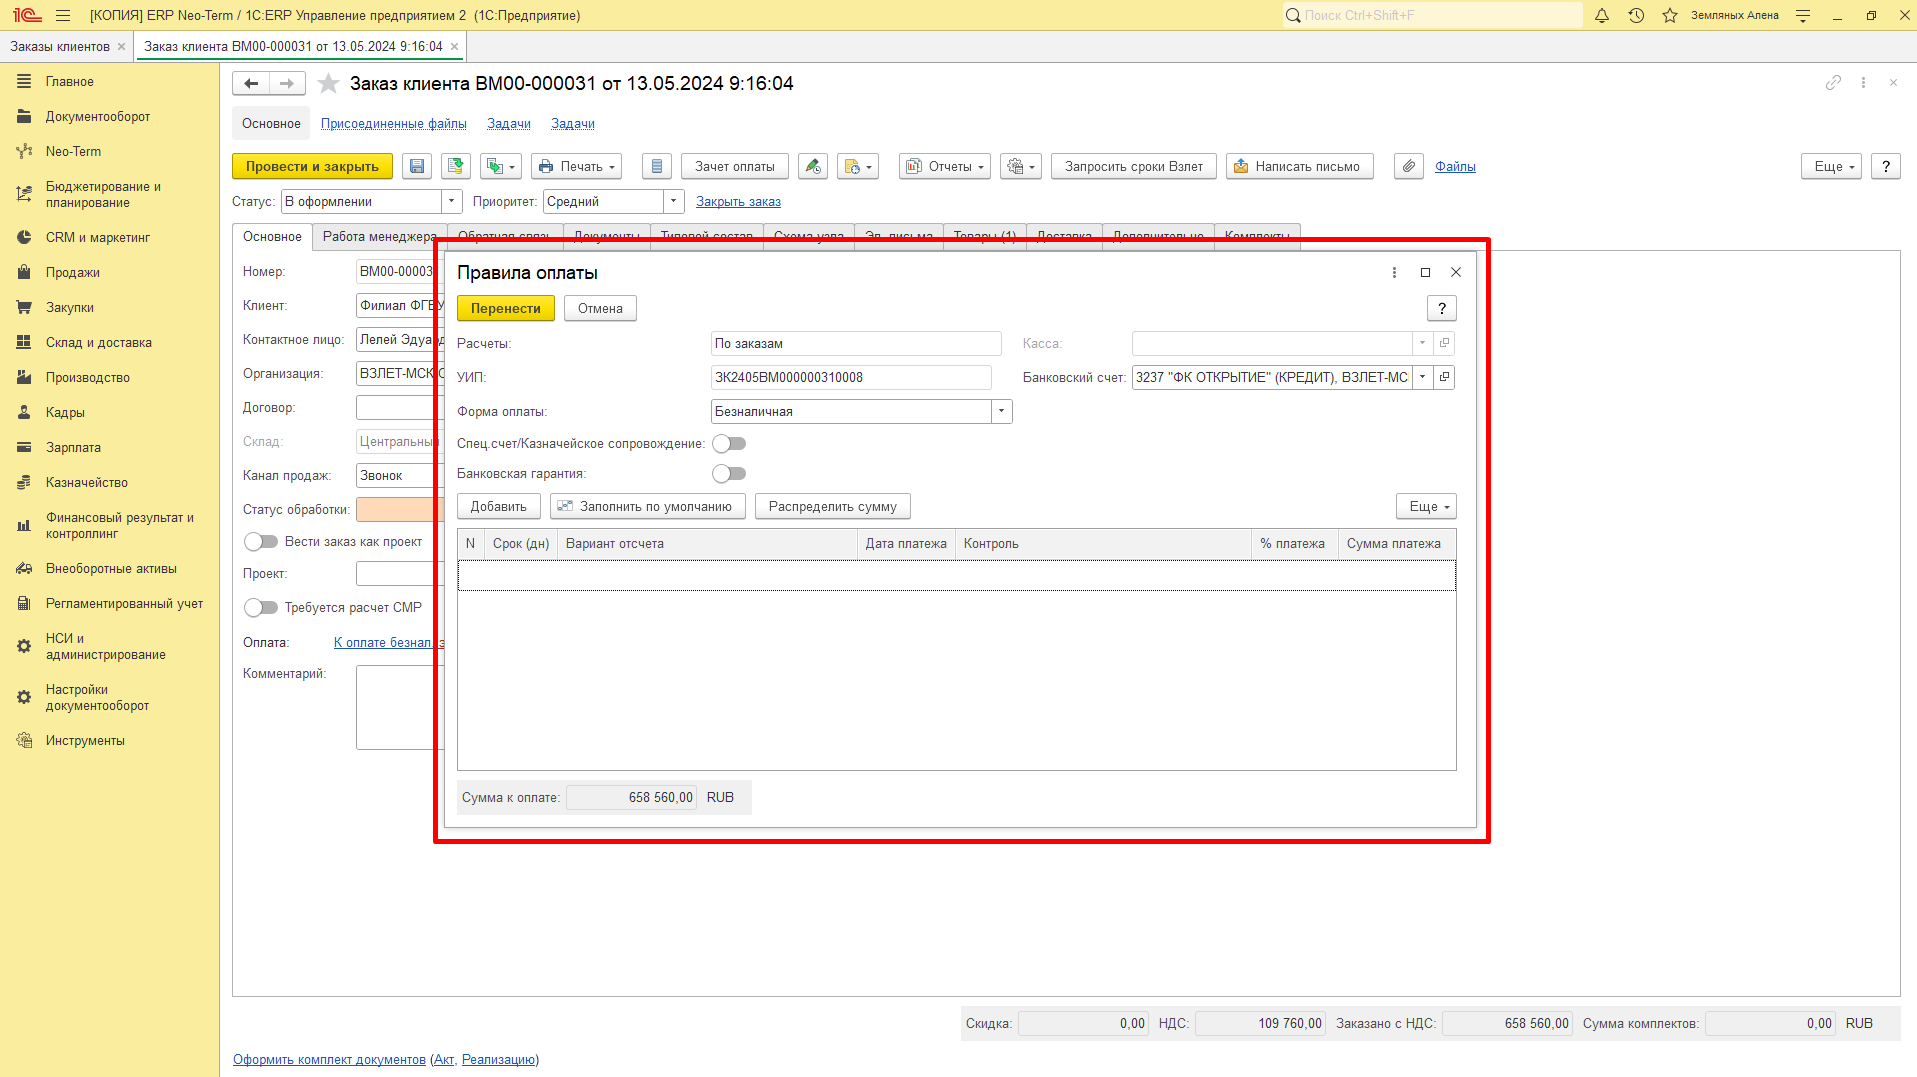Click the УИП input field
Screen dimensions: 1917x1077
tap(851, 377)
